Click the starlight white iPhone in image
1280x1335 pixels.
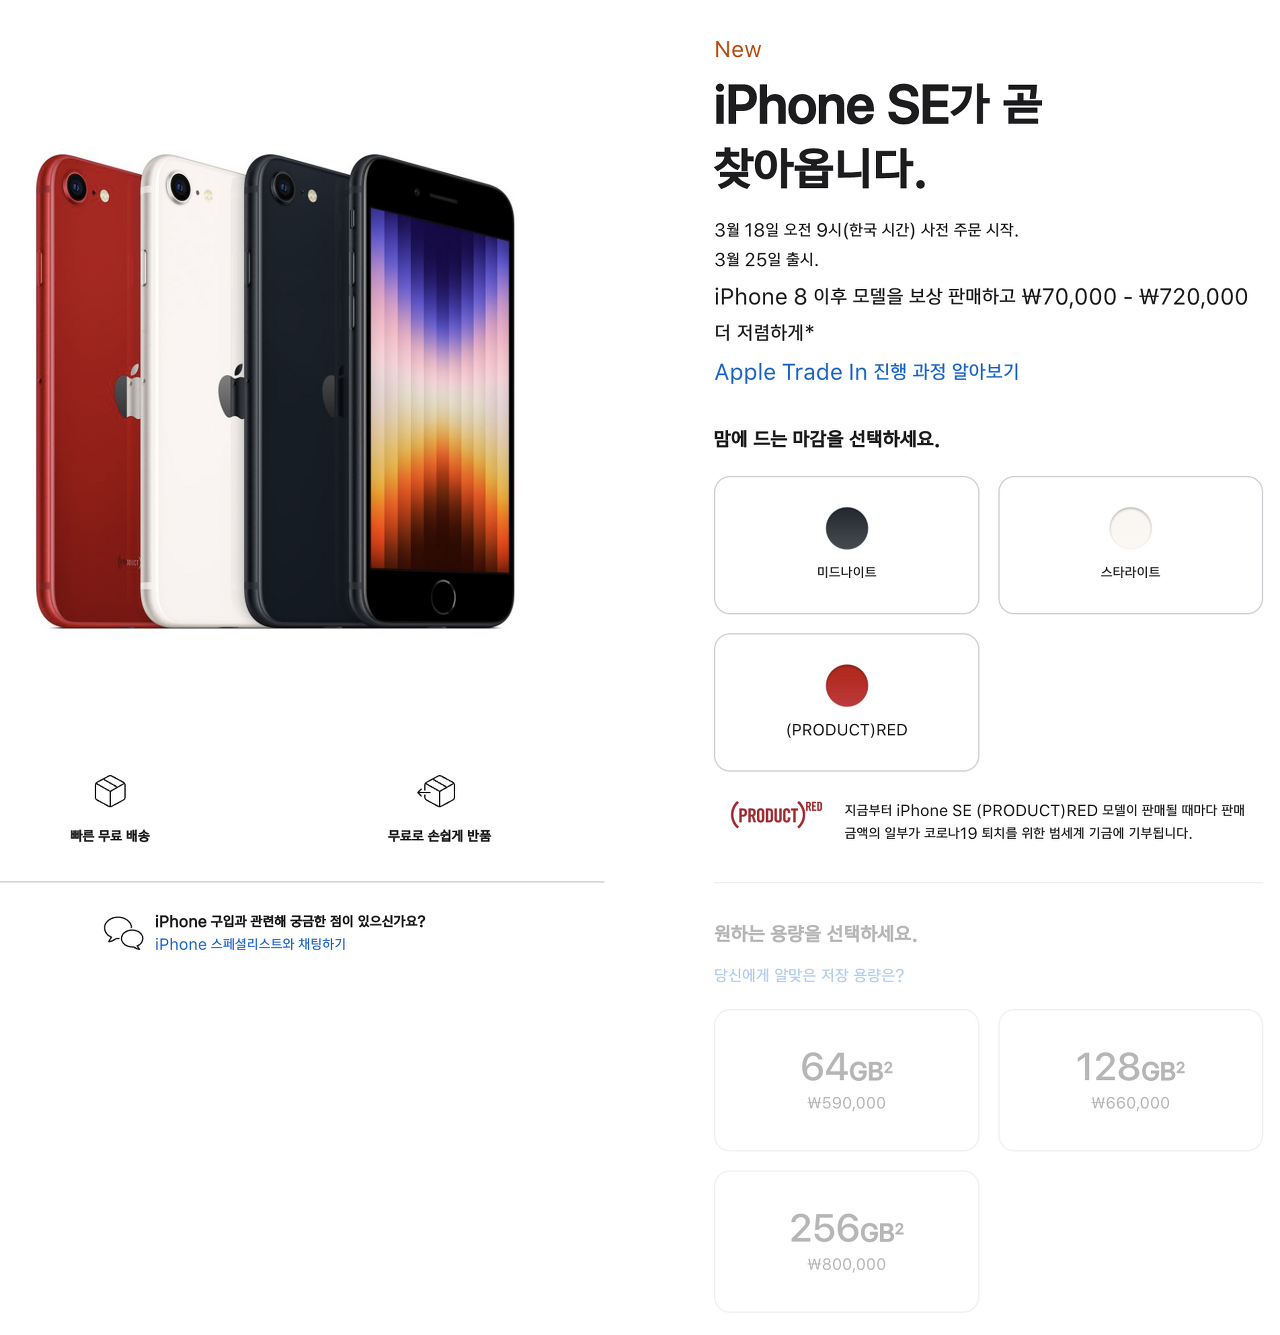[x=195, y=390]
